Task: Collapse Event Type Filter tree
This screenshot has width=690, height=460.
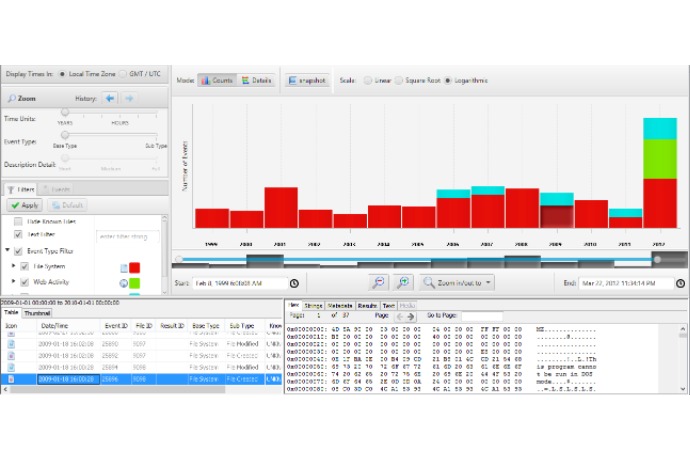Action: 7,250
